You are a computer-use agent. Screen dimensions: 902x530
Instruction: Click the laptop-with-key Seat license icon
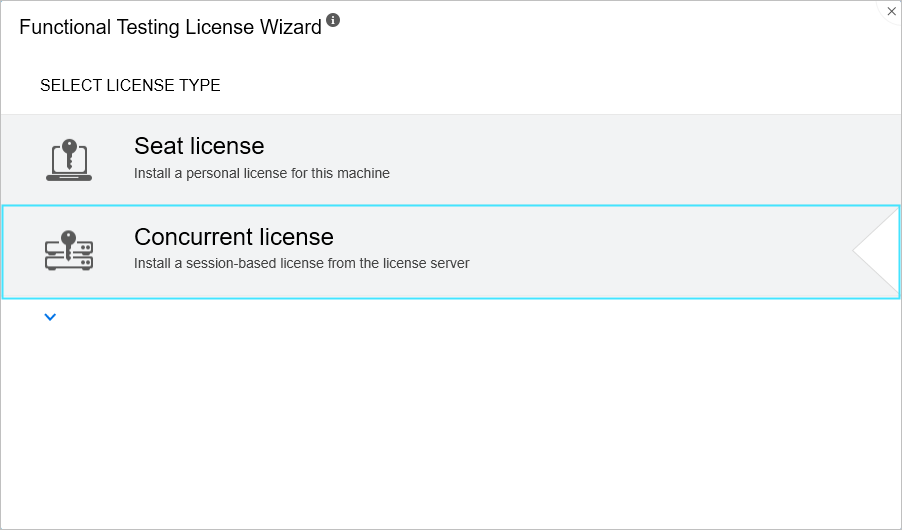(69, 160)
